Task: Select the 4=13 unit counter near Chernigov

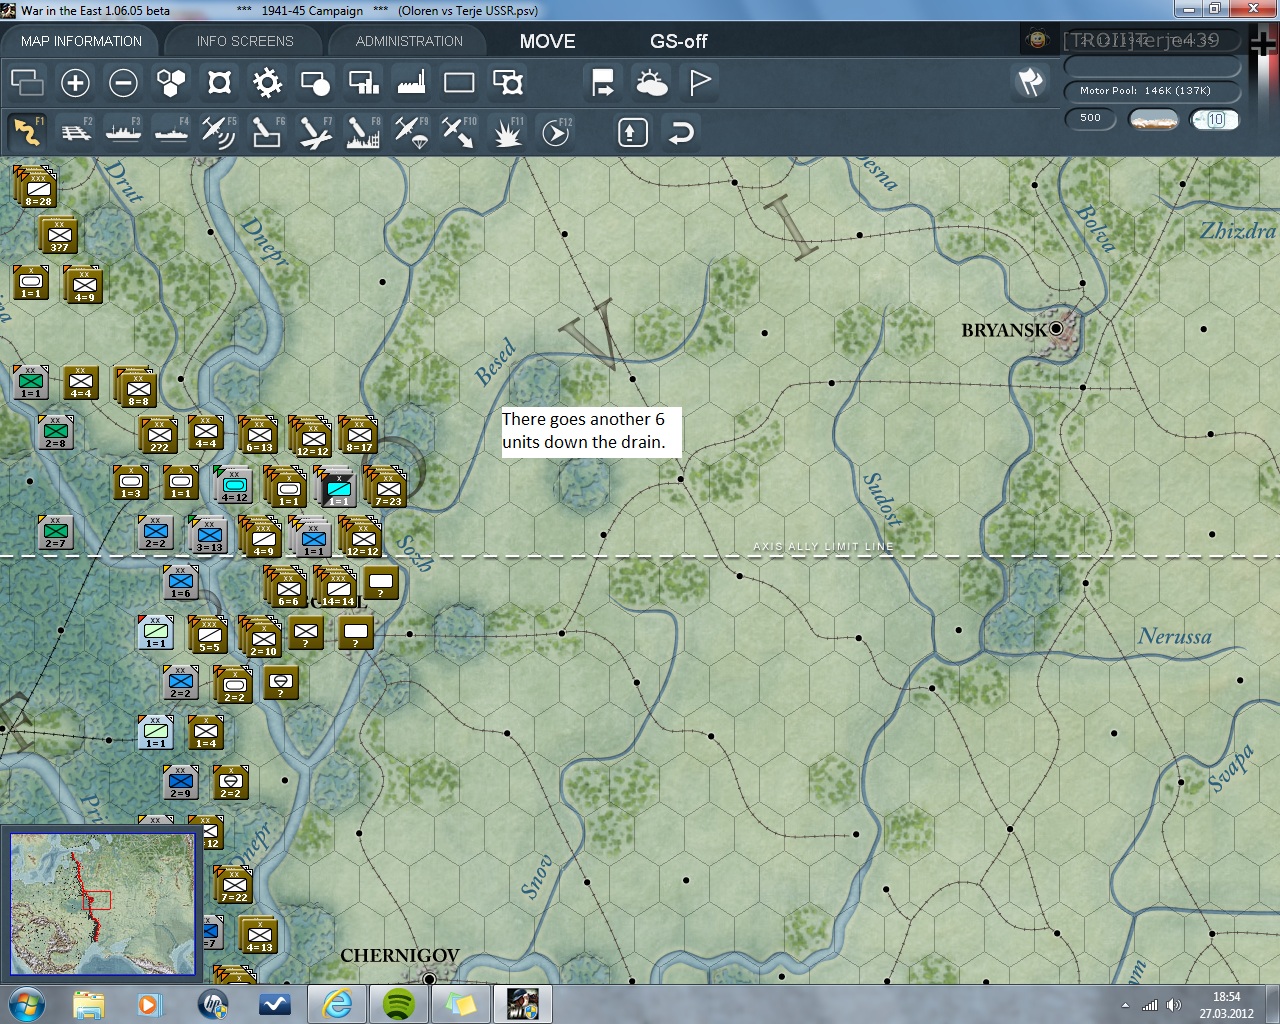Action: coord(259,934)
